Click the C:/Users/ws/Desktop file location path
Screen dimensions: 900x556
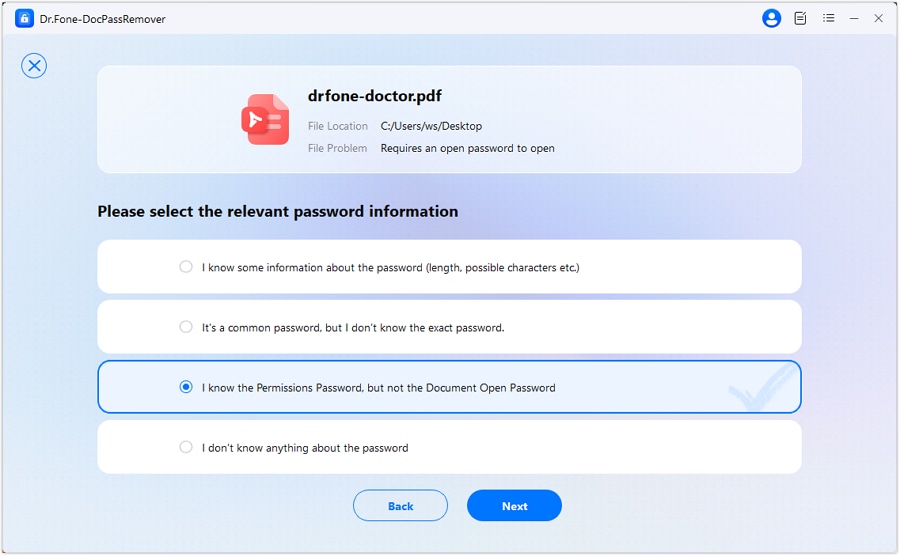431,127
